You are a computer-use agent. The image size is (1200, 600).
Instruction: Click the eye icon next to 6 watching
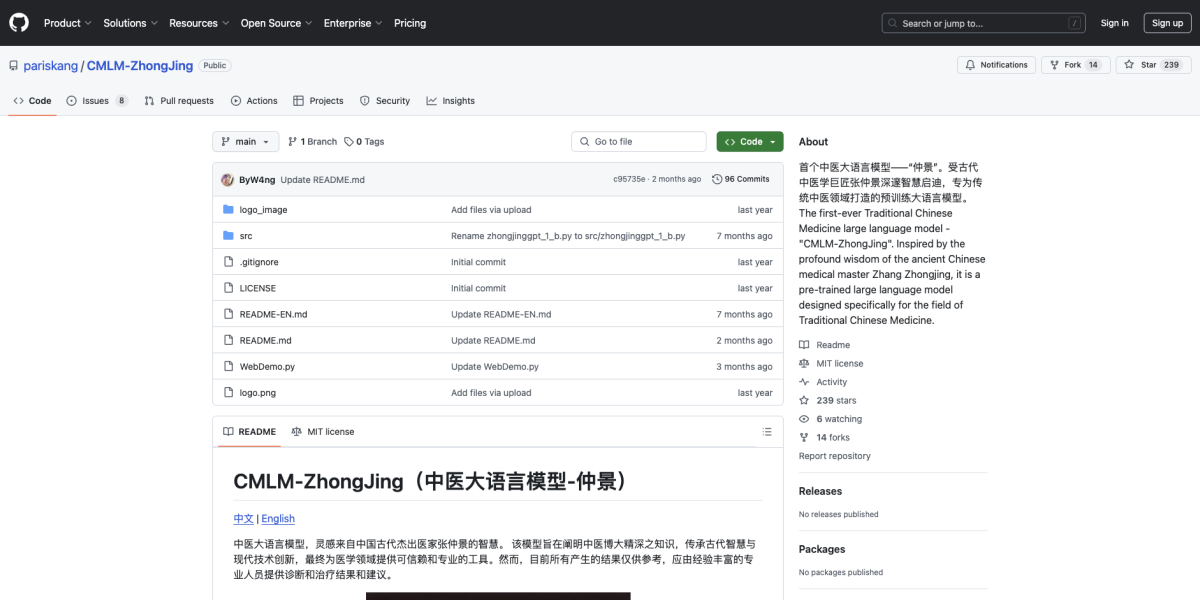(x=803, y=418)
